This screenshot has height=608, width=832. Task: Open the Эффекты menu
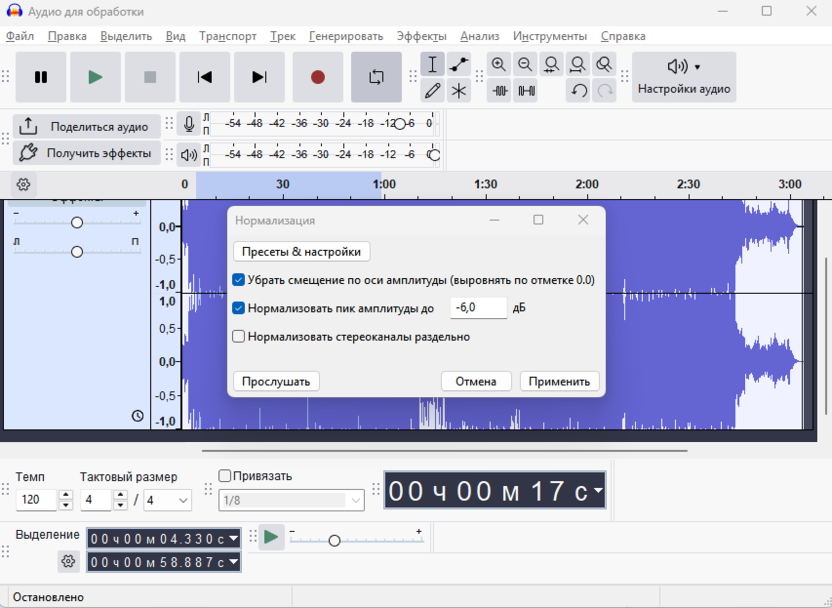click(x=422, y=35)
